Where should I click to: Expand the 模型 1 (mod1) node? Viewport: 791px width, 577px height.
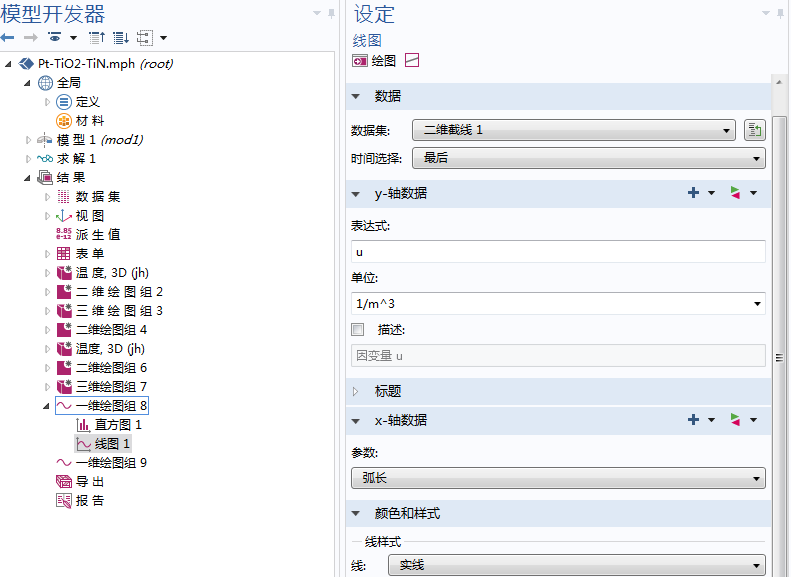(x=28, y=140)
